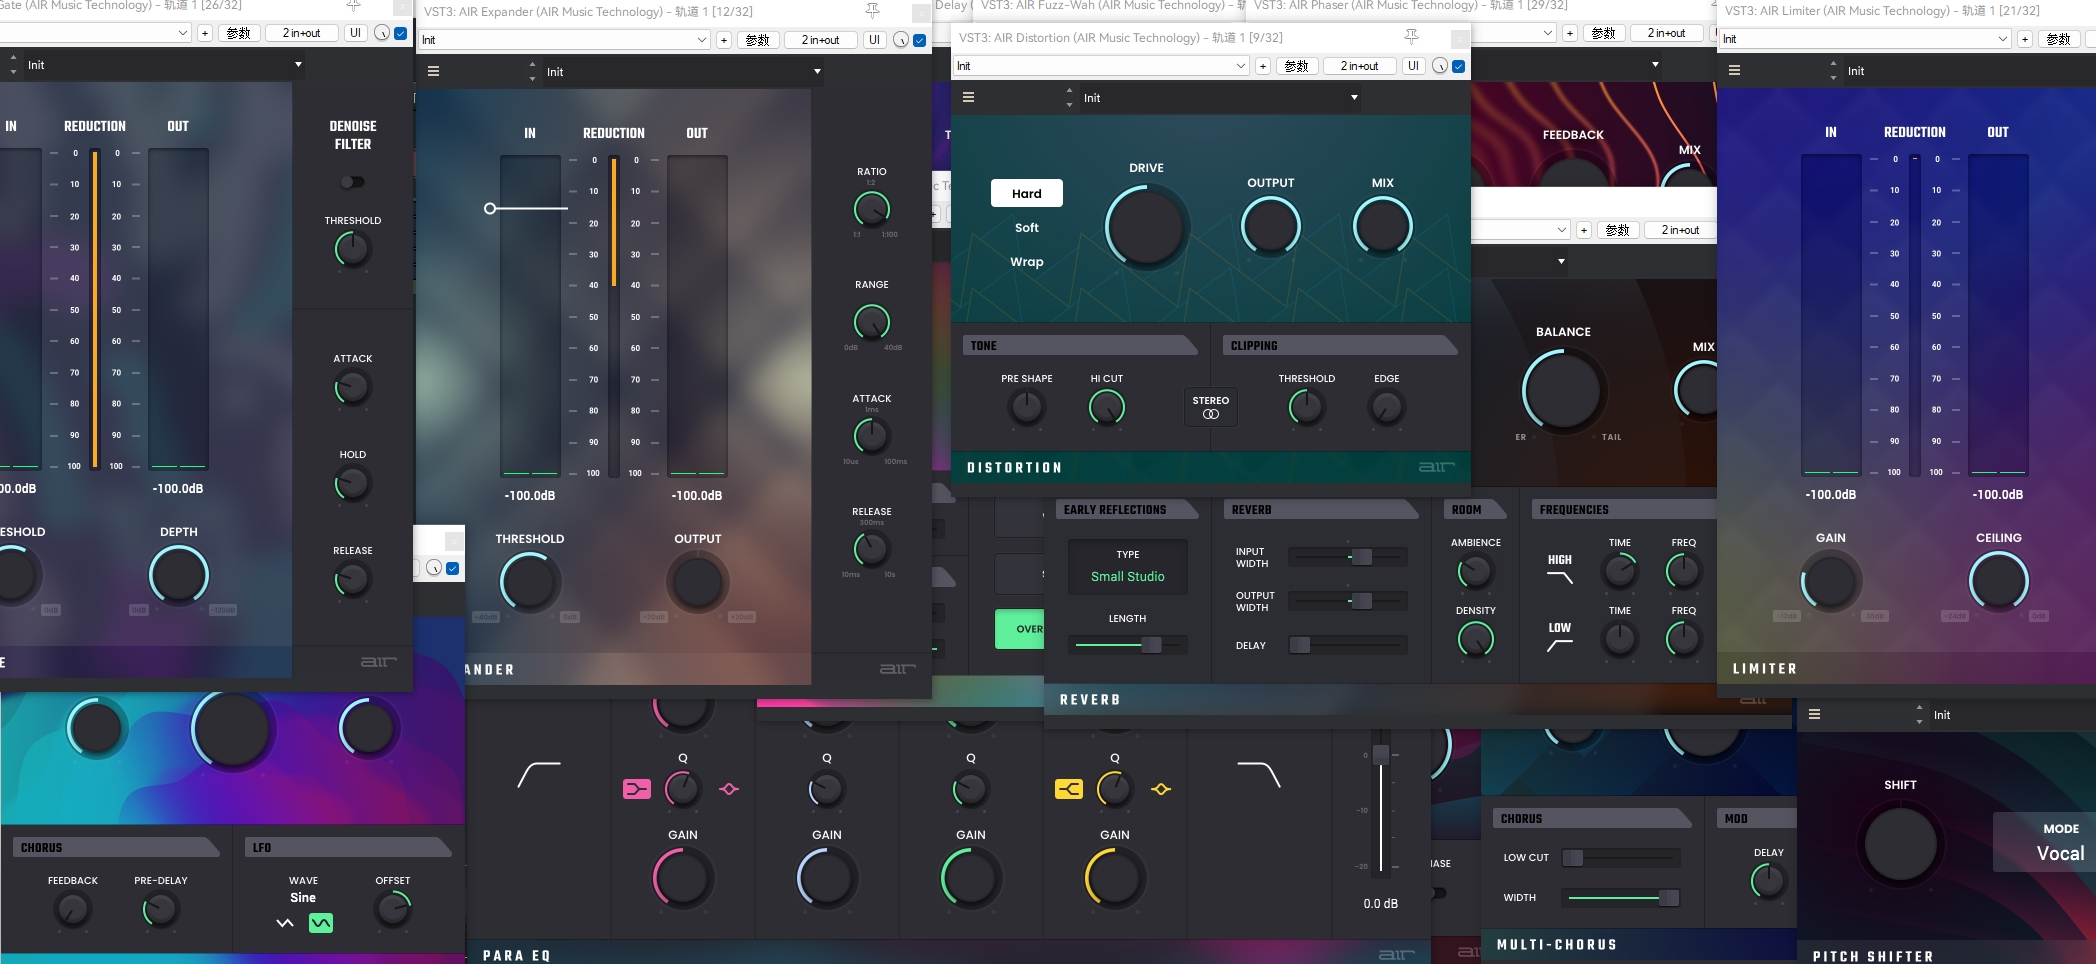2096x964 pixels.
Task: Toggle bypass checkbox in AIR Distortion window
Action: pos(1458,66)
